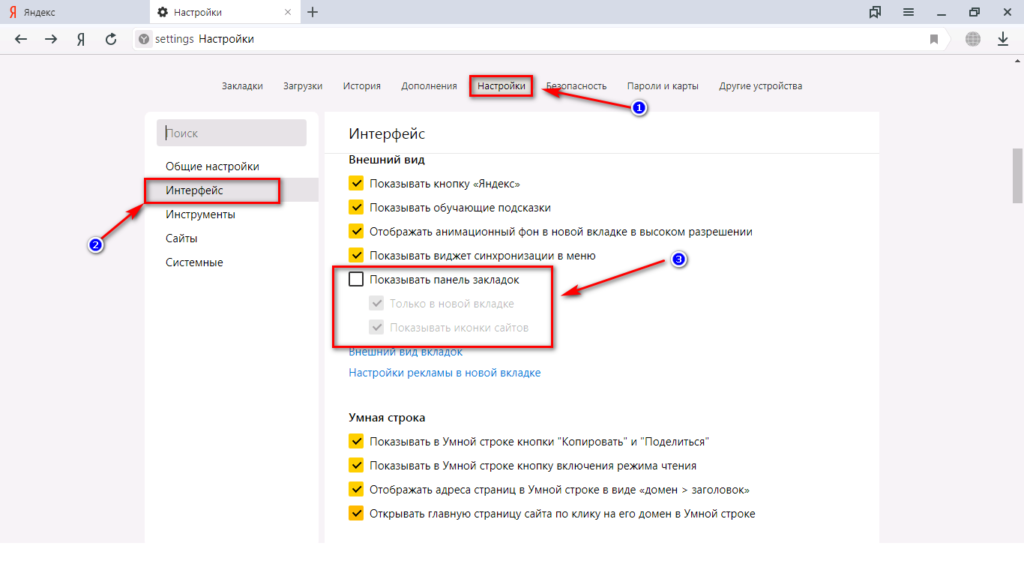Bookmark this page with the bookmark icon

[x=934, y=39]
